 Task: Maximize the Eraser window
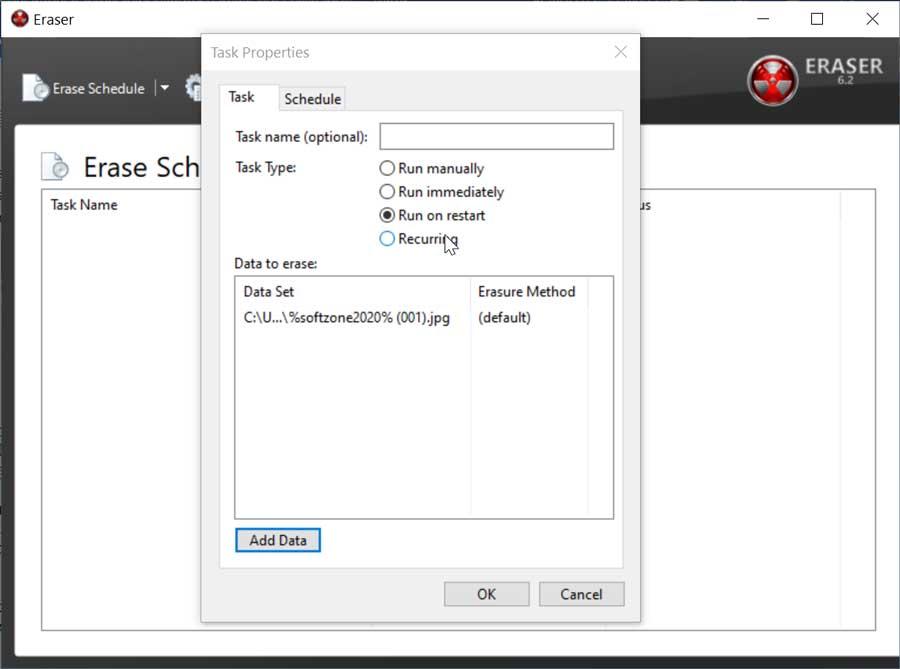pyautogui.click(x=817, y=19)
